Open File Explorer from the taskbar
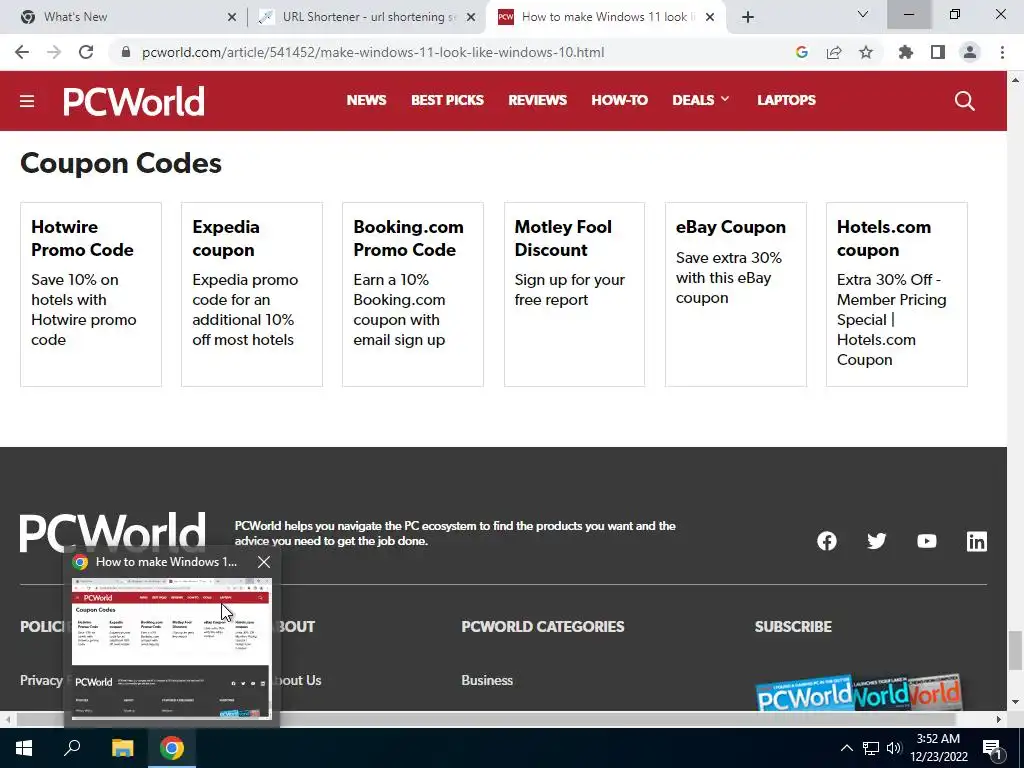Viewport: 1024px width, 768px height. click(x=122, y=748)
